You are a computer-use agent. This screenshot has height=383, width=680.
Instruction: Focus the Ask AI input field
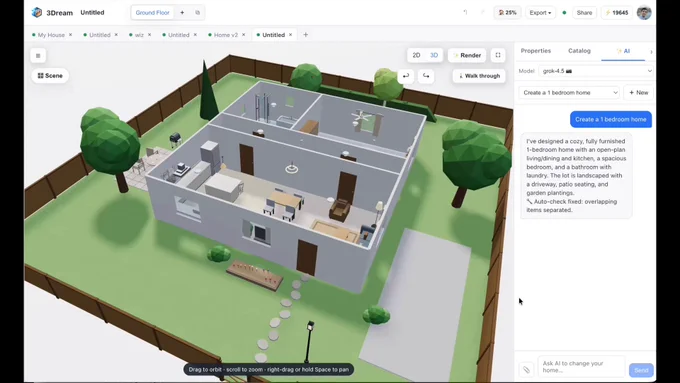[x=581, y=367]
